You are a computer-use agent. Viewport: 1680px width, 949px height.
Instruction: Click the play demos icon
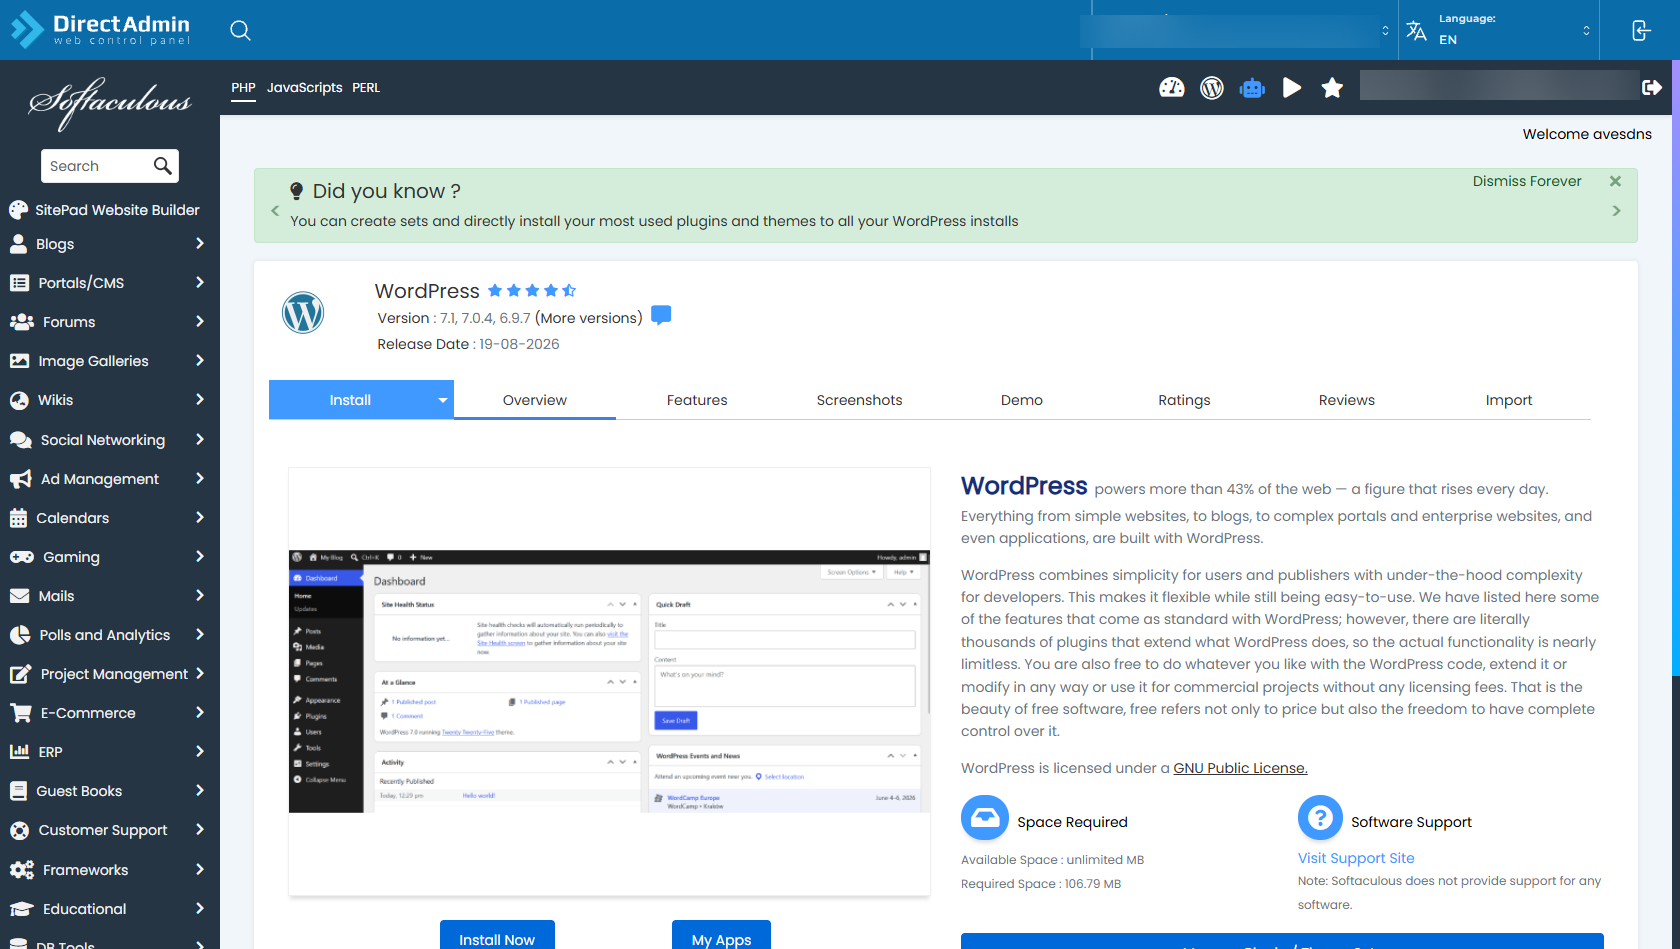click(x=1292, y=88)
